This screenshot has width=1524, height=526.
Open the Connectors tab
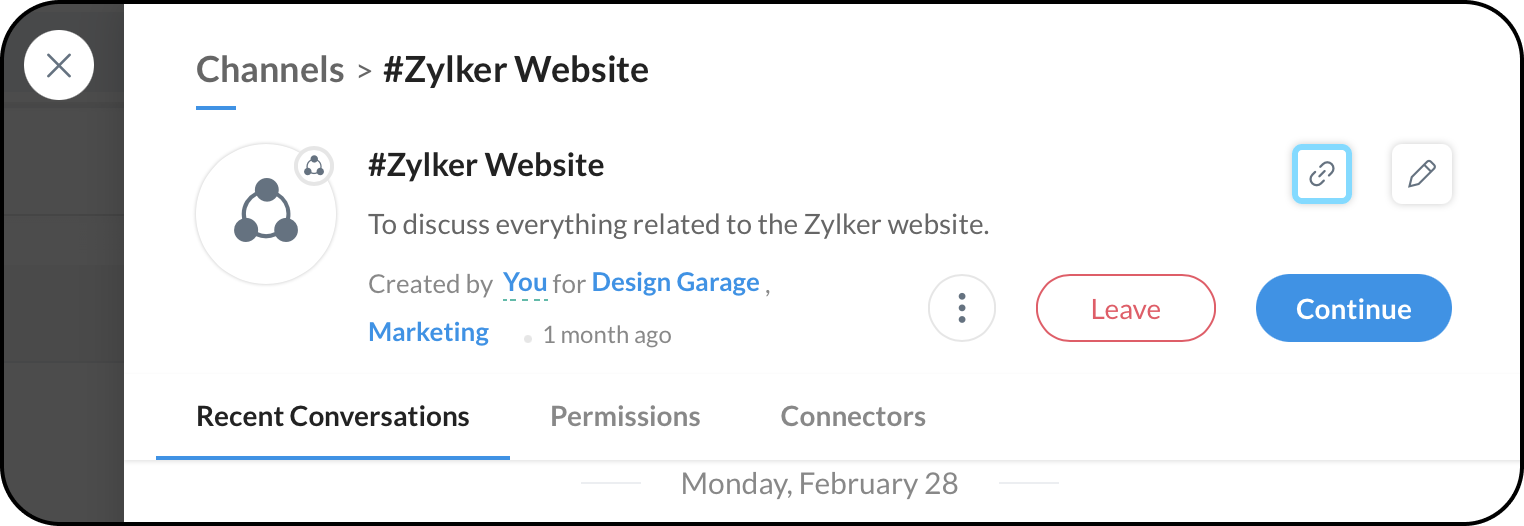tap(853, 416)
